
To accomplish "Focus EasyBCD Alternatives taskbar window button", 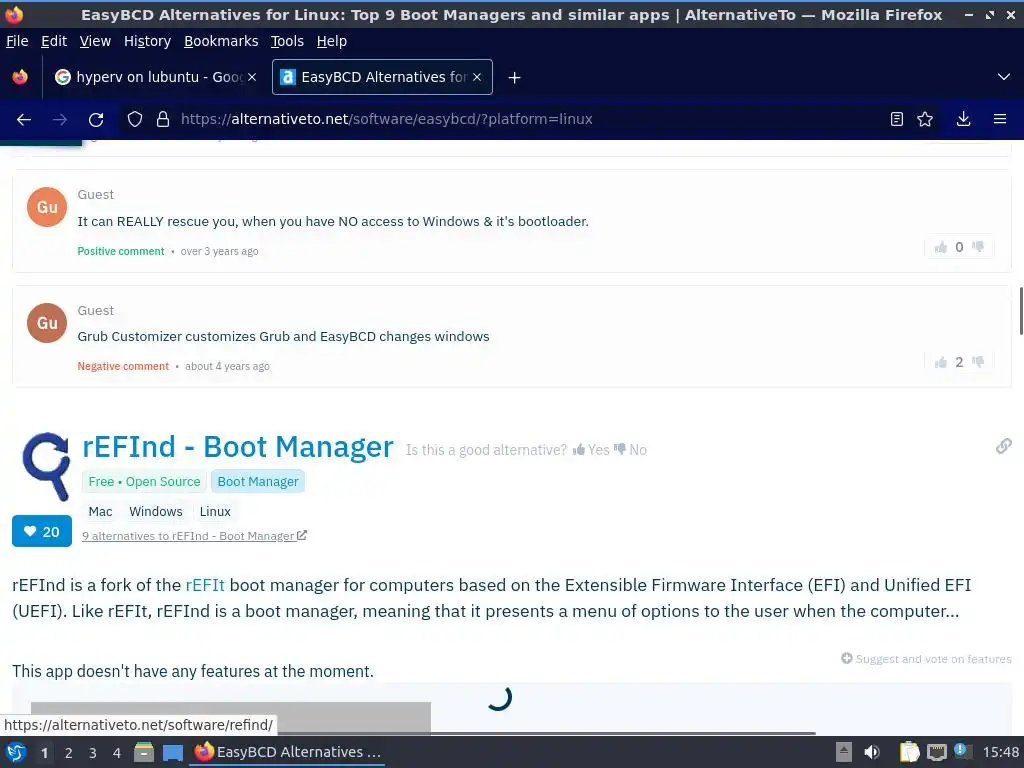I will pos(287,752).
